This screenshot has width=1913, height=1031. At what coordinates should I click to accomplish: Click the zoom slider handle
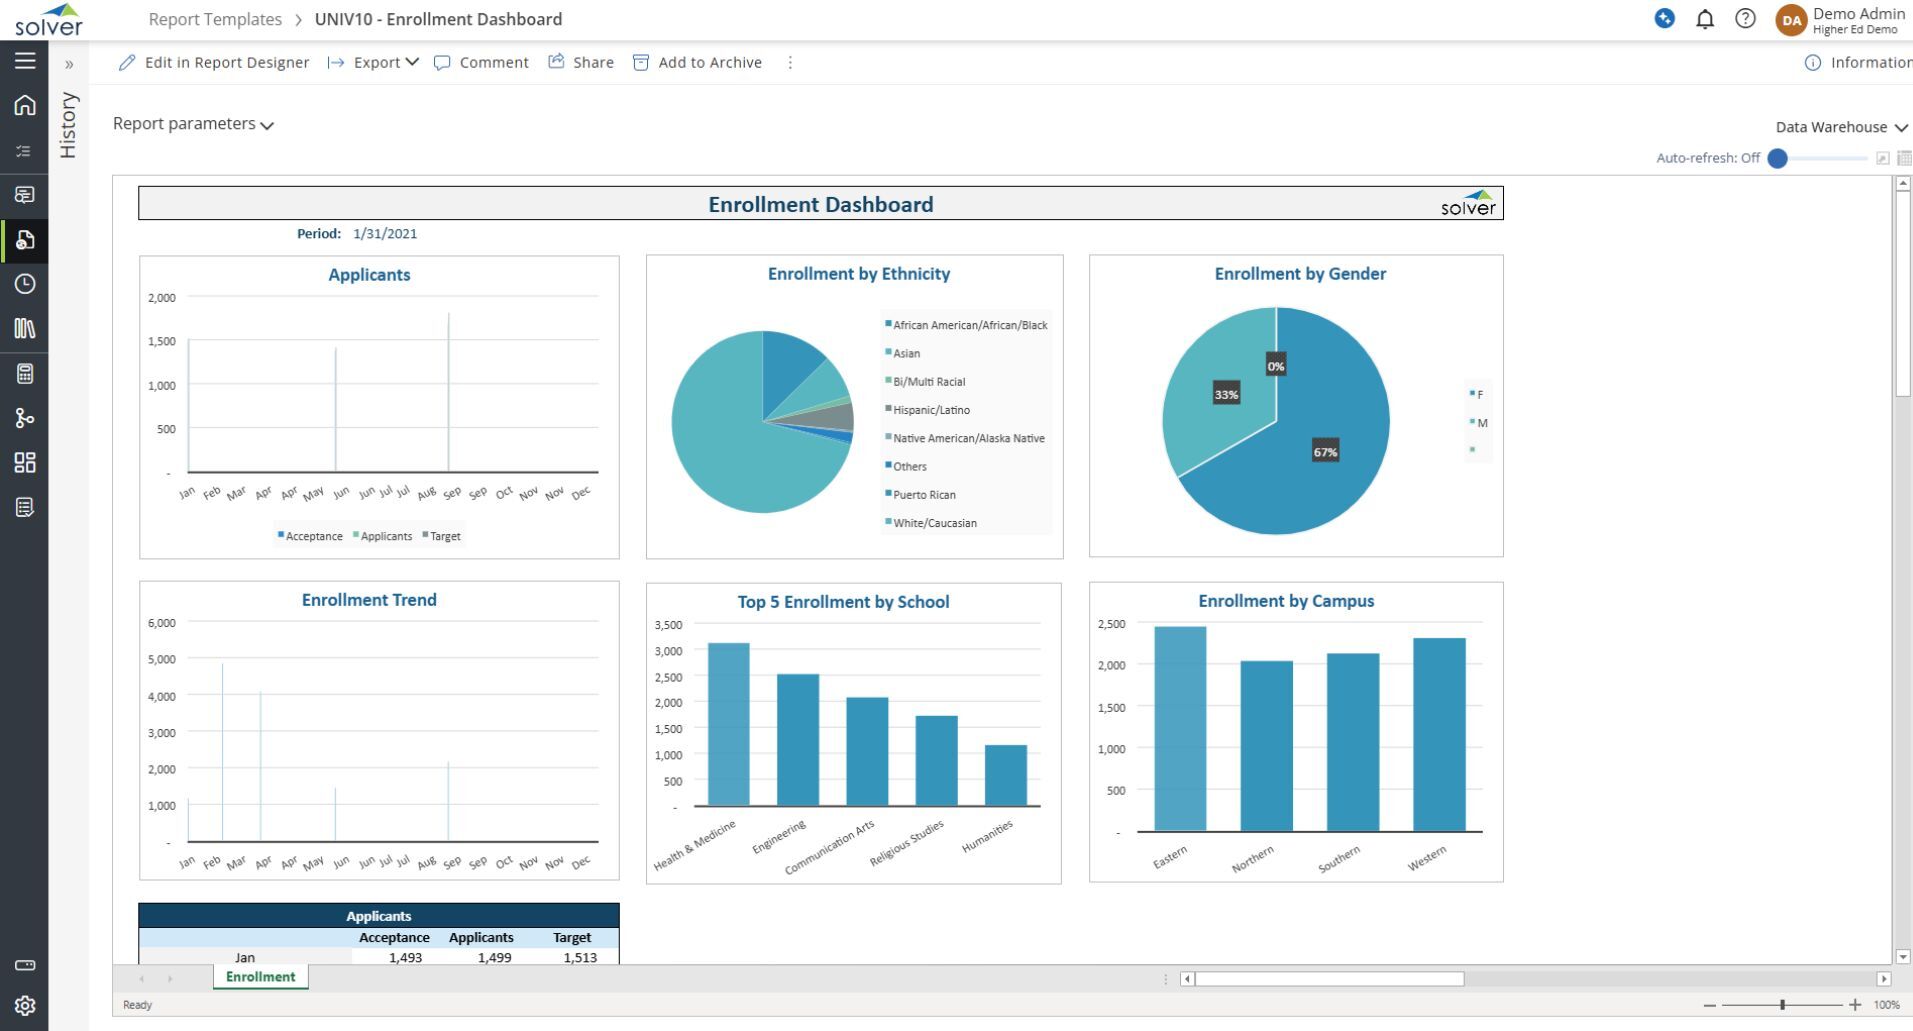[1782, 1004]
